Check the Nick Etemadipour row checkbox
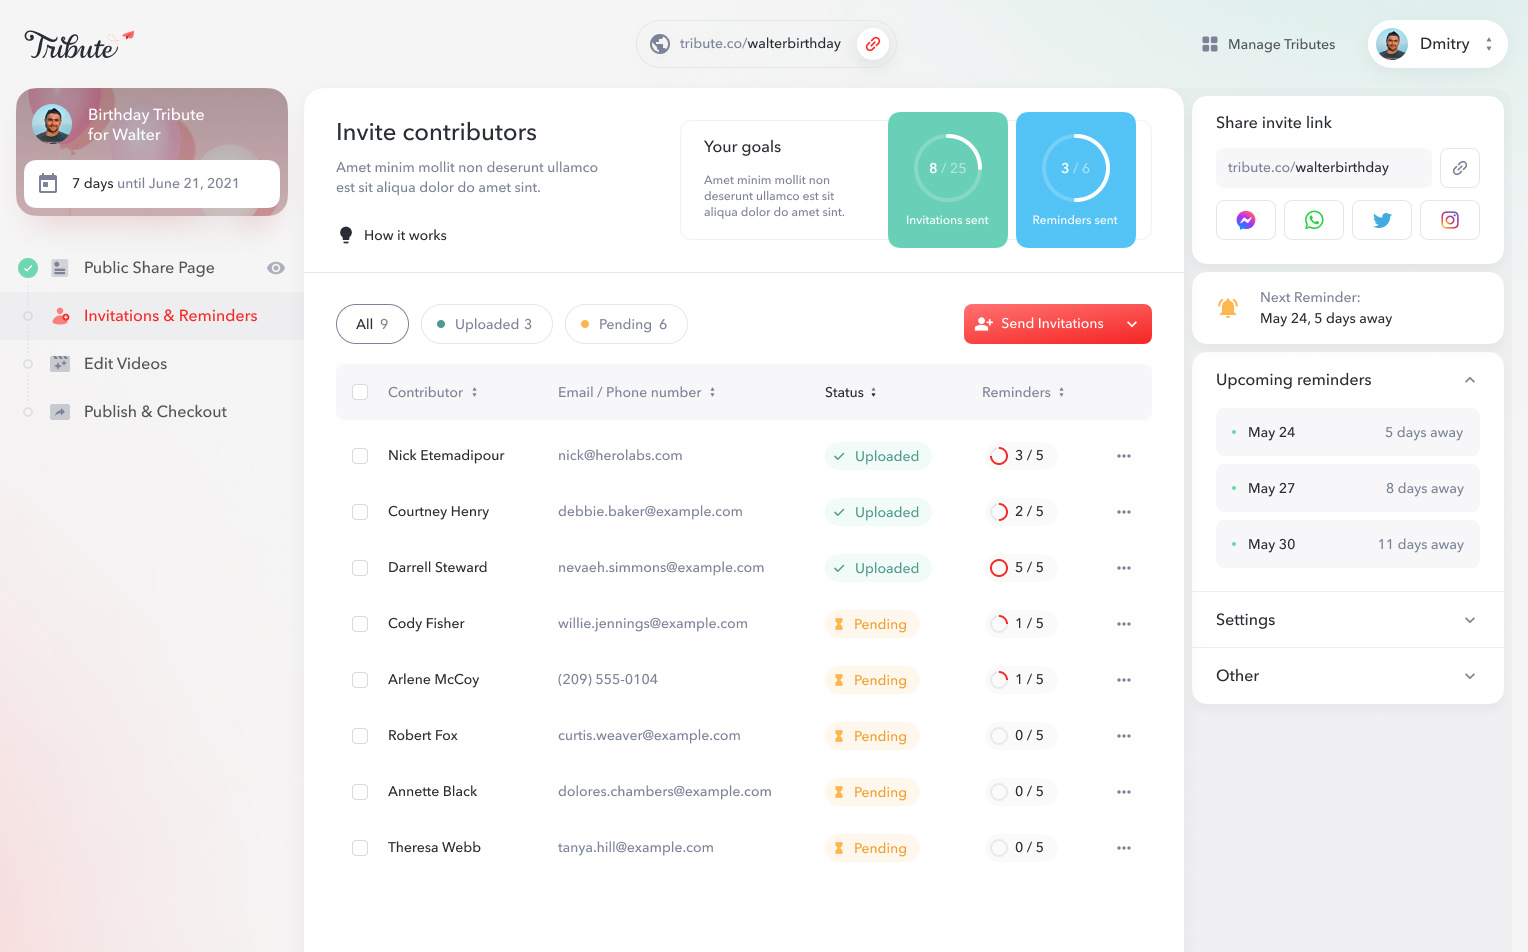The image size is (1528, 952). tap(360, 456)
